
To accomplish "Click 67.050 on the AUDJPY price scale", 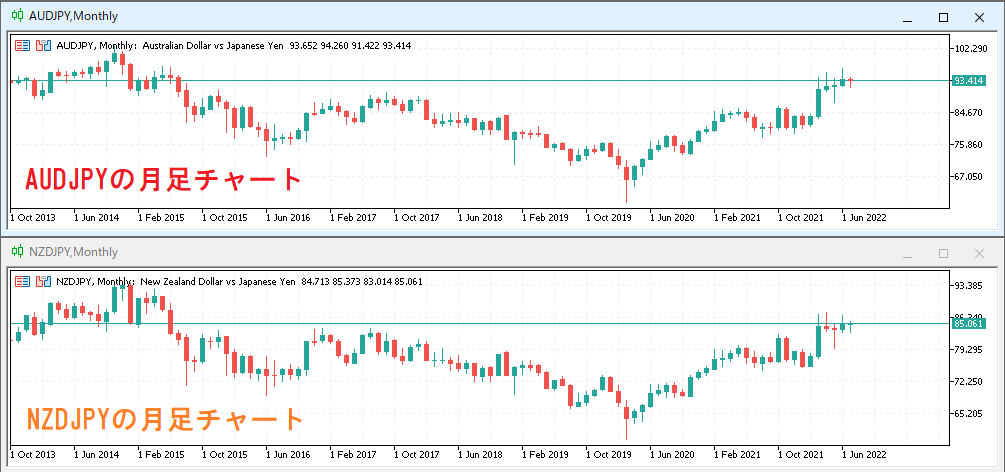I will [970, 177].
